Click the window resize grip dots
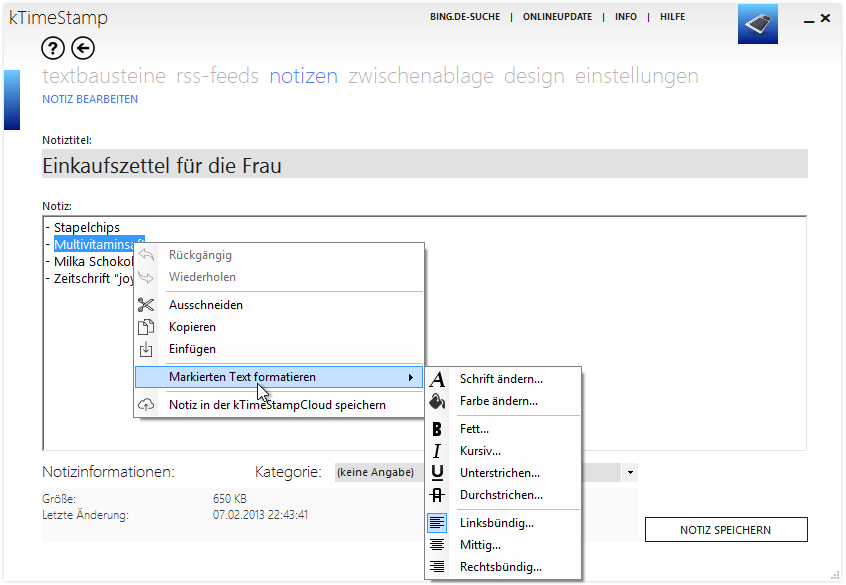The width and height of the screenshot is (846, 585). click(x=835, y=575)
